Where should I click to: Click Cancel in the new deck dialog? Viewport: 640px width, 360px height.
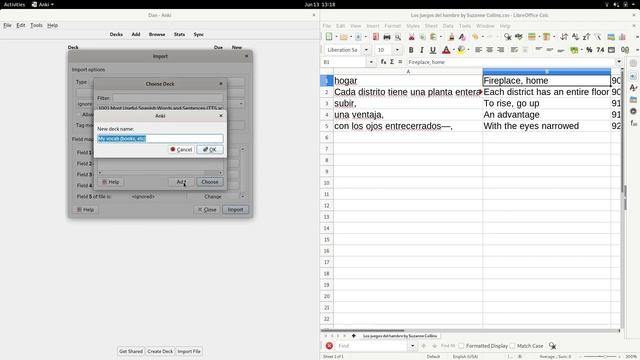(x=181, y=149)
